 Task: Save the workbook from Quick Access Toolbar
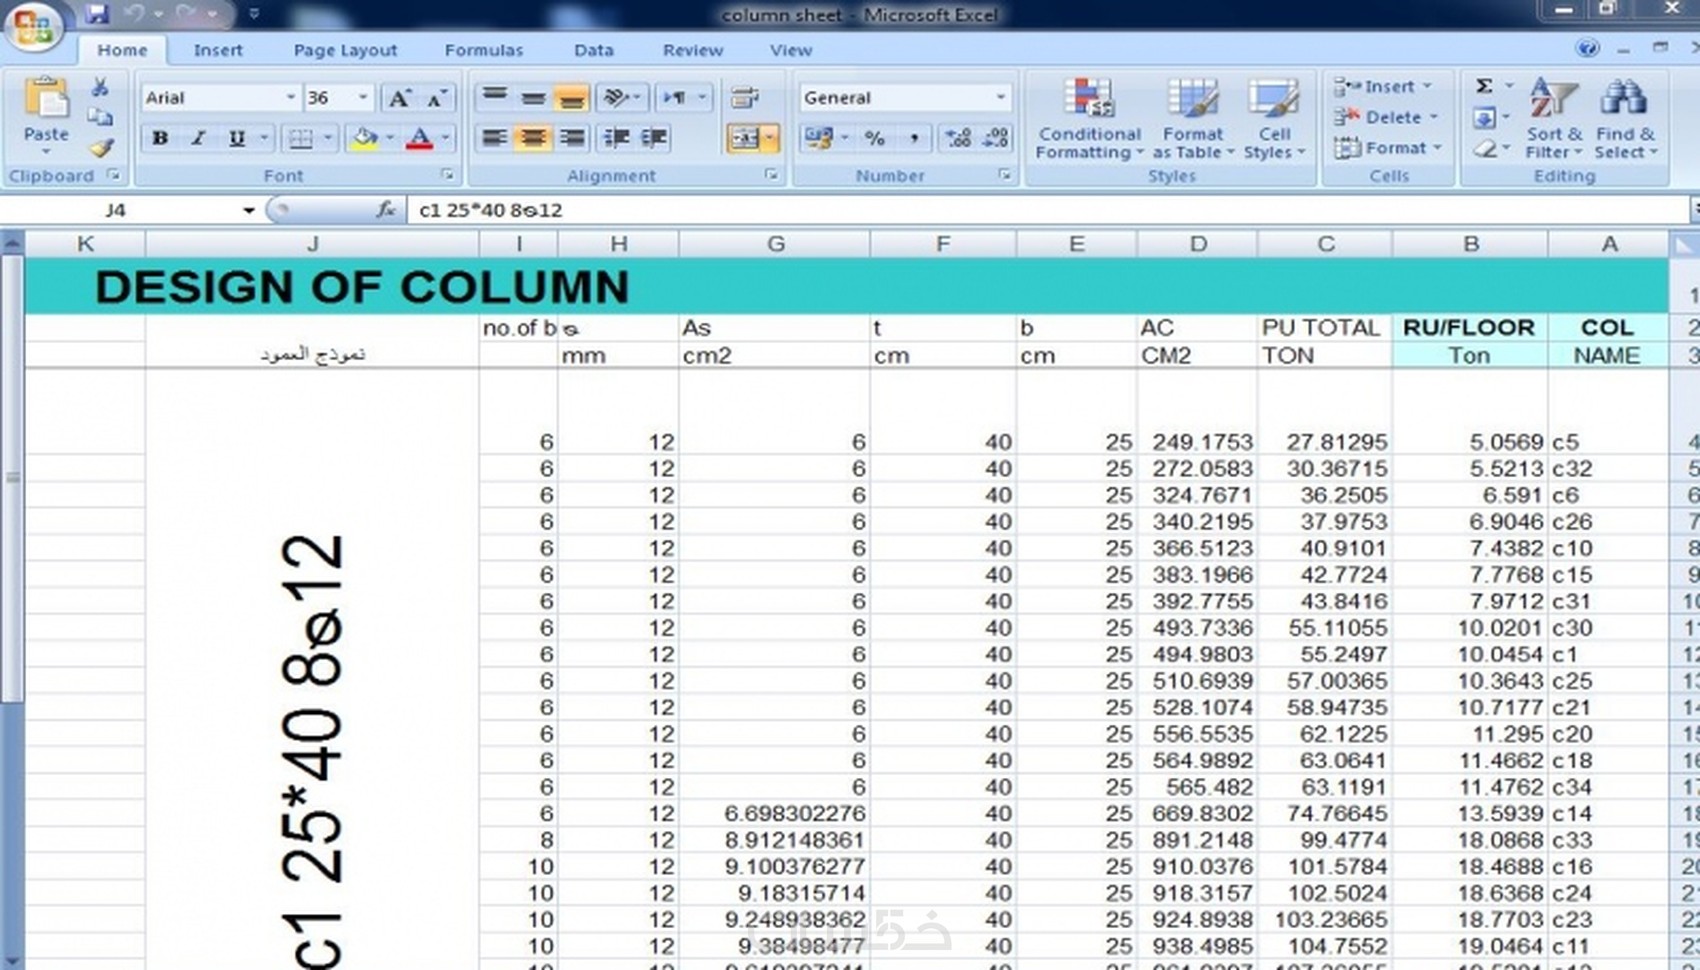(x=96, y=13)
